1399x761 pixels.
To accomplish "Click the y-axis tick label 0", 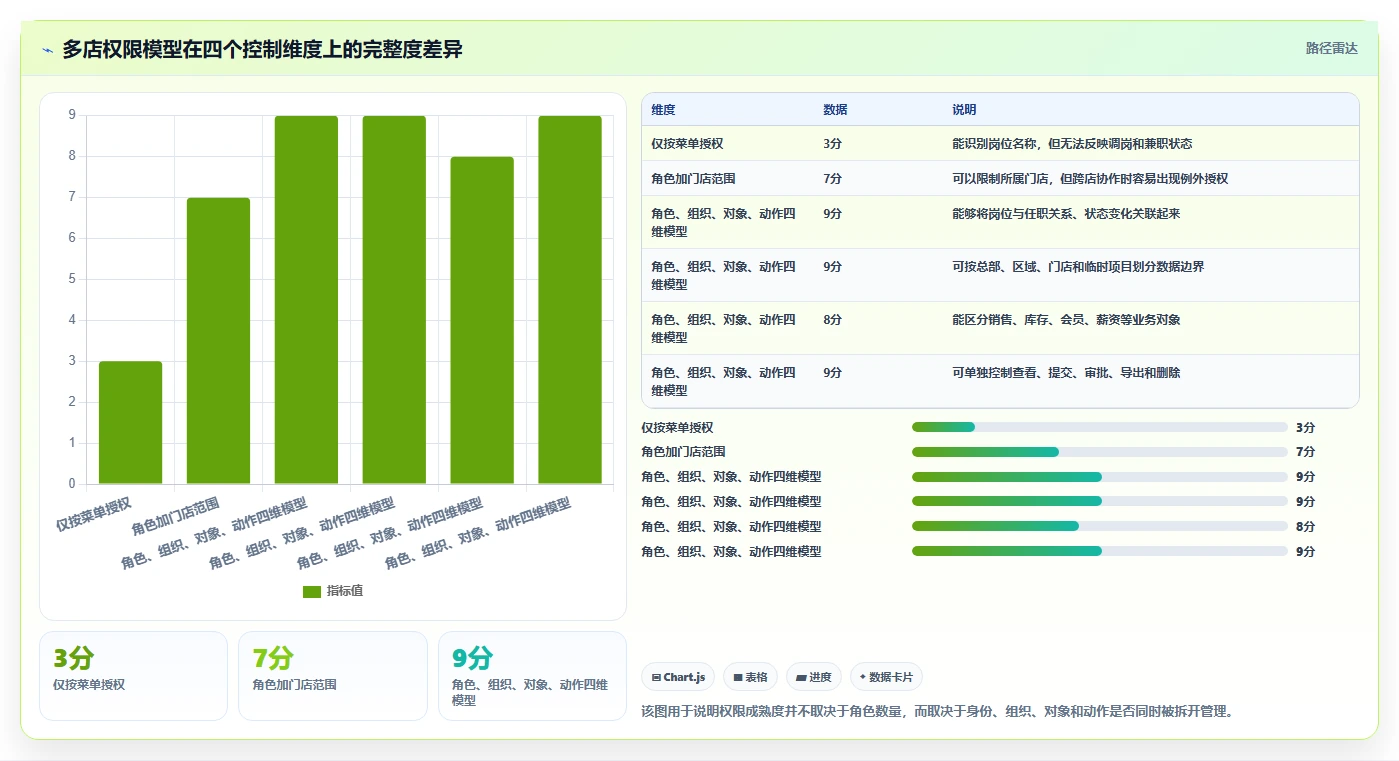I will pyautogui.click(x=72, y=484).
